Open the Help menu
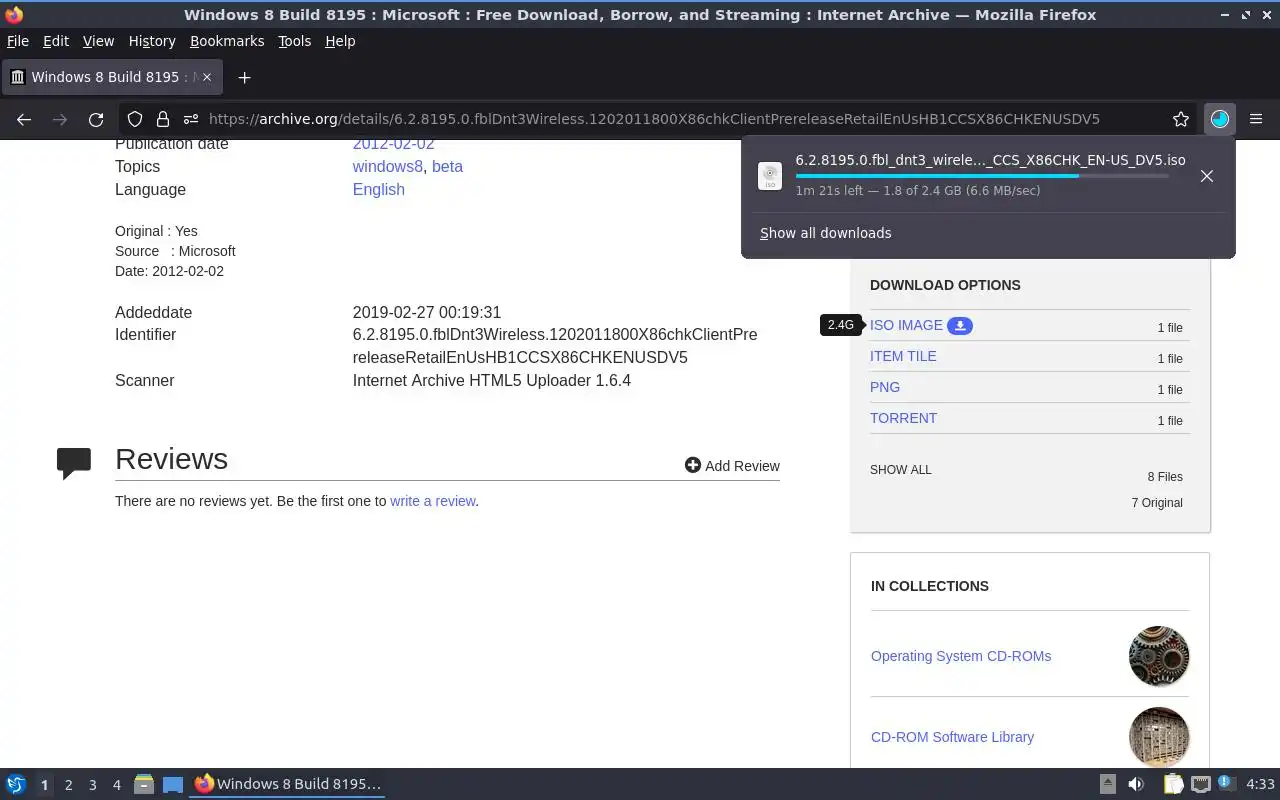The height and width of the screenshot is (800, 1280). pyautogui.click(x=340, y=41)
